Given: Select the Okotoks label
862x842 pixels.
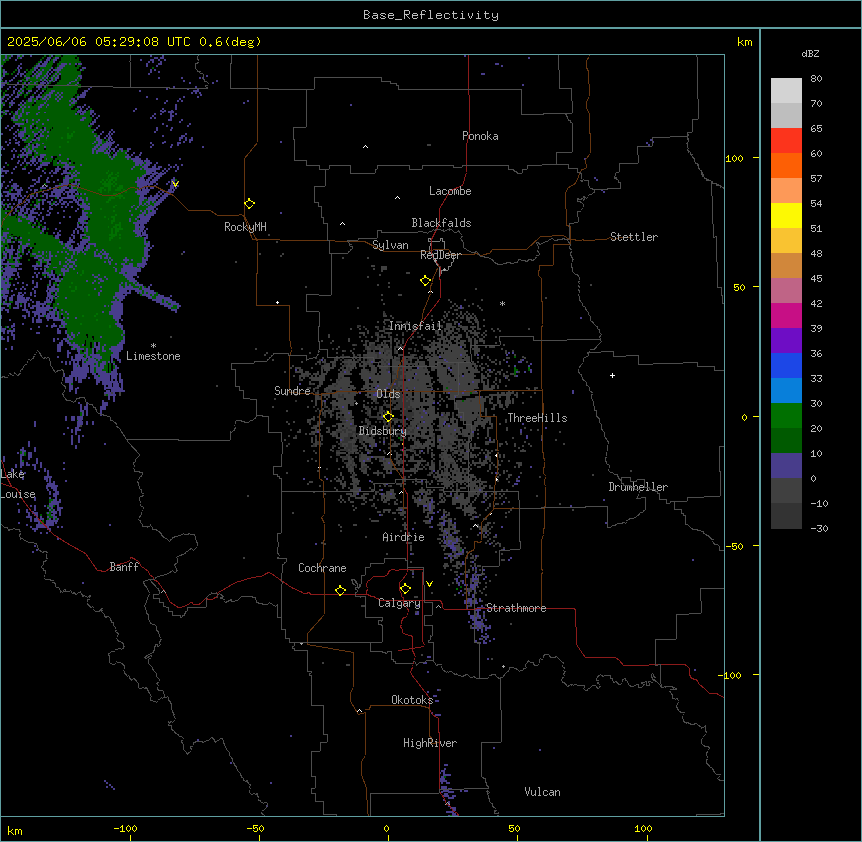Looking at the screenshot, I should click(x=412, y=700).
